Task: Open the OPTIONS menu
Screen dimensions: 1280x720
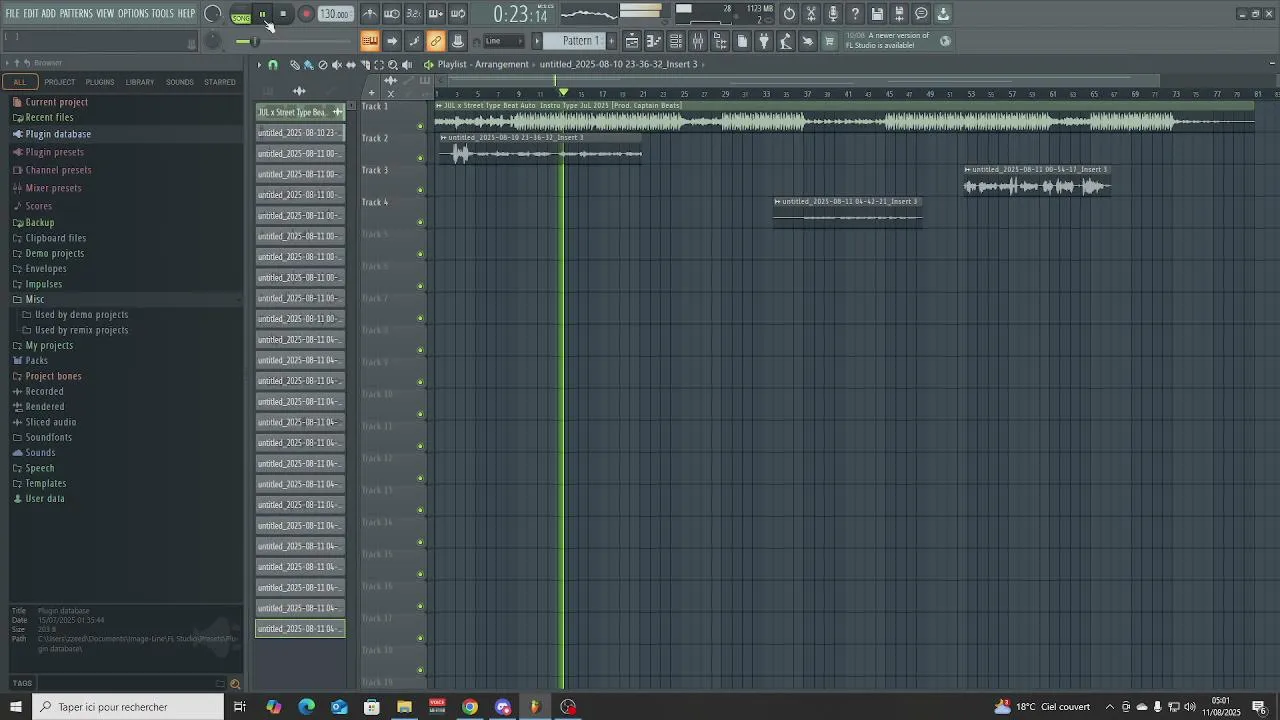Action: point(133,14)
